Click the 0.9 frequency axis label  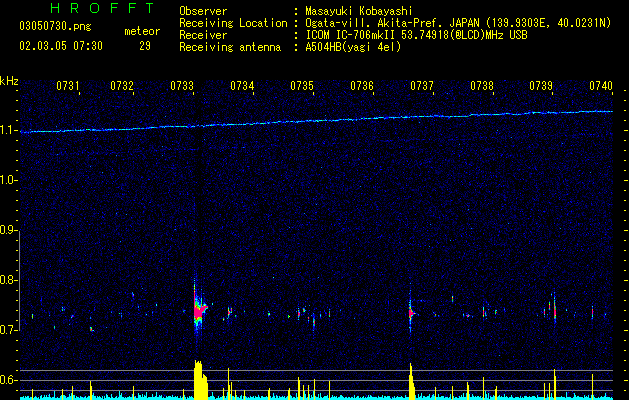click(8, 230)
